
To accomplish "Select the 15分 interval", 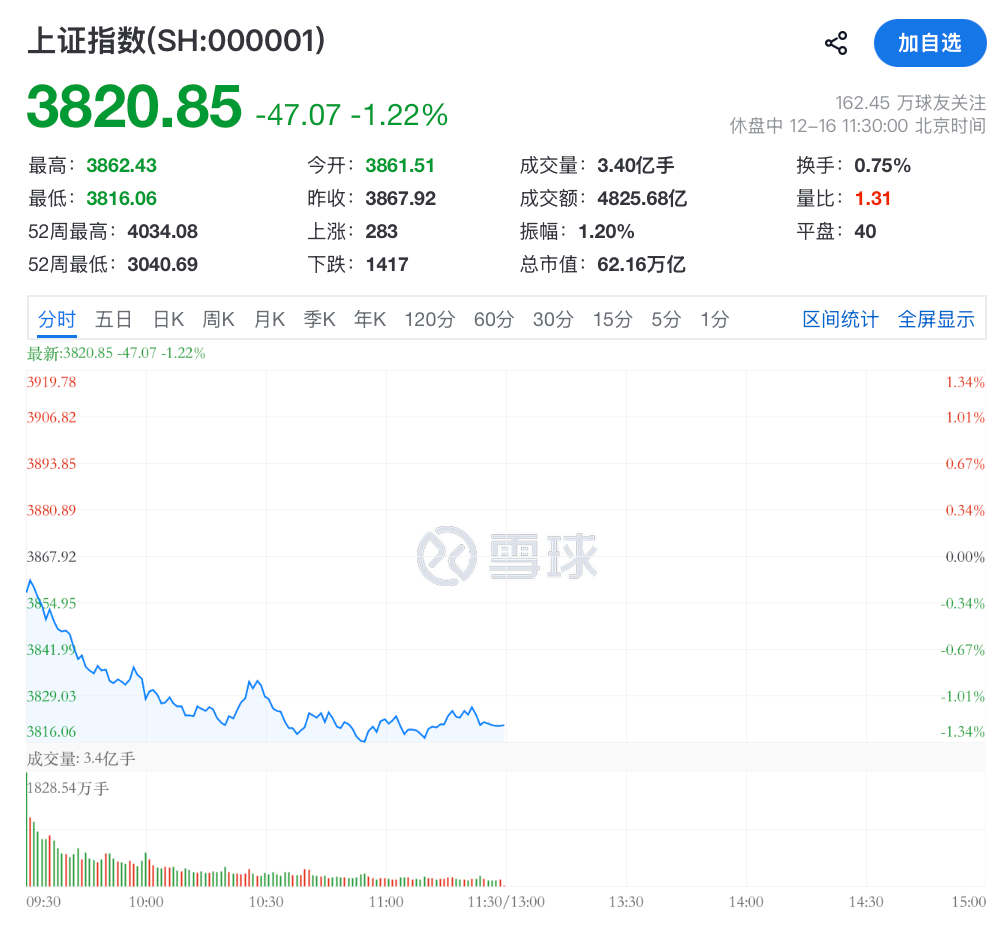I will pyautogui.click(x=611, y=318).
